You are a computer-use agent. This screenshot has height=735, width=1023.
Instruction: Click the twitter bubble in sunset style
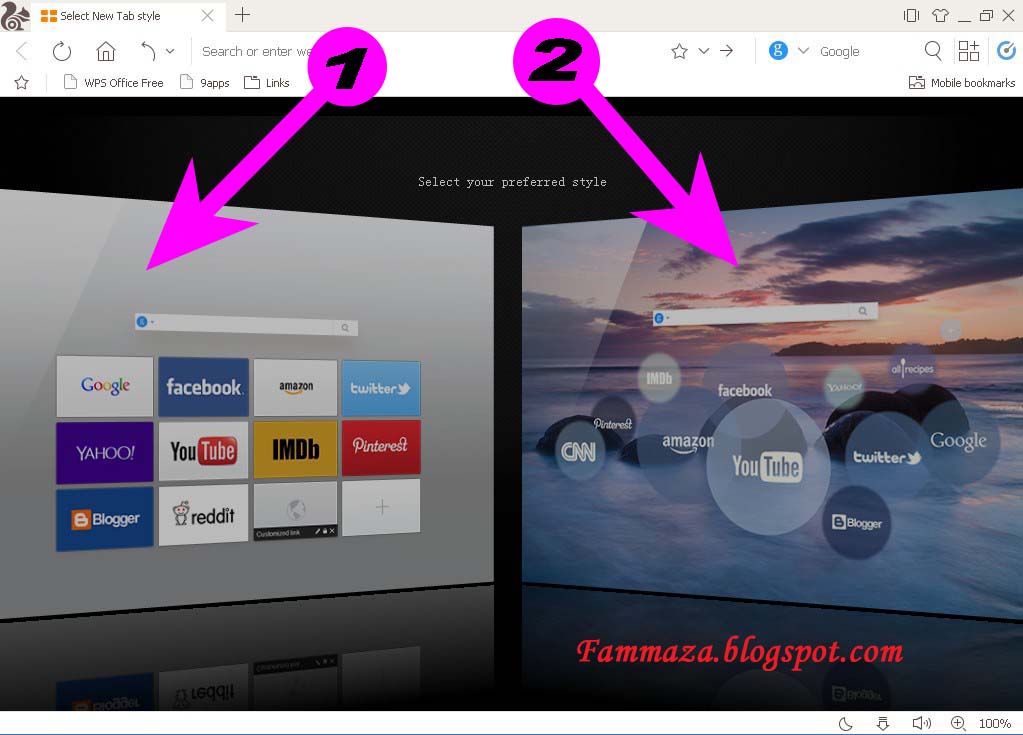887,457
